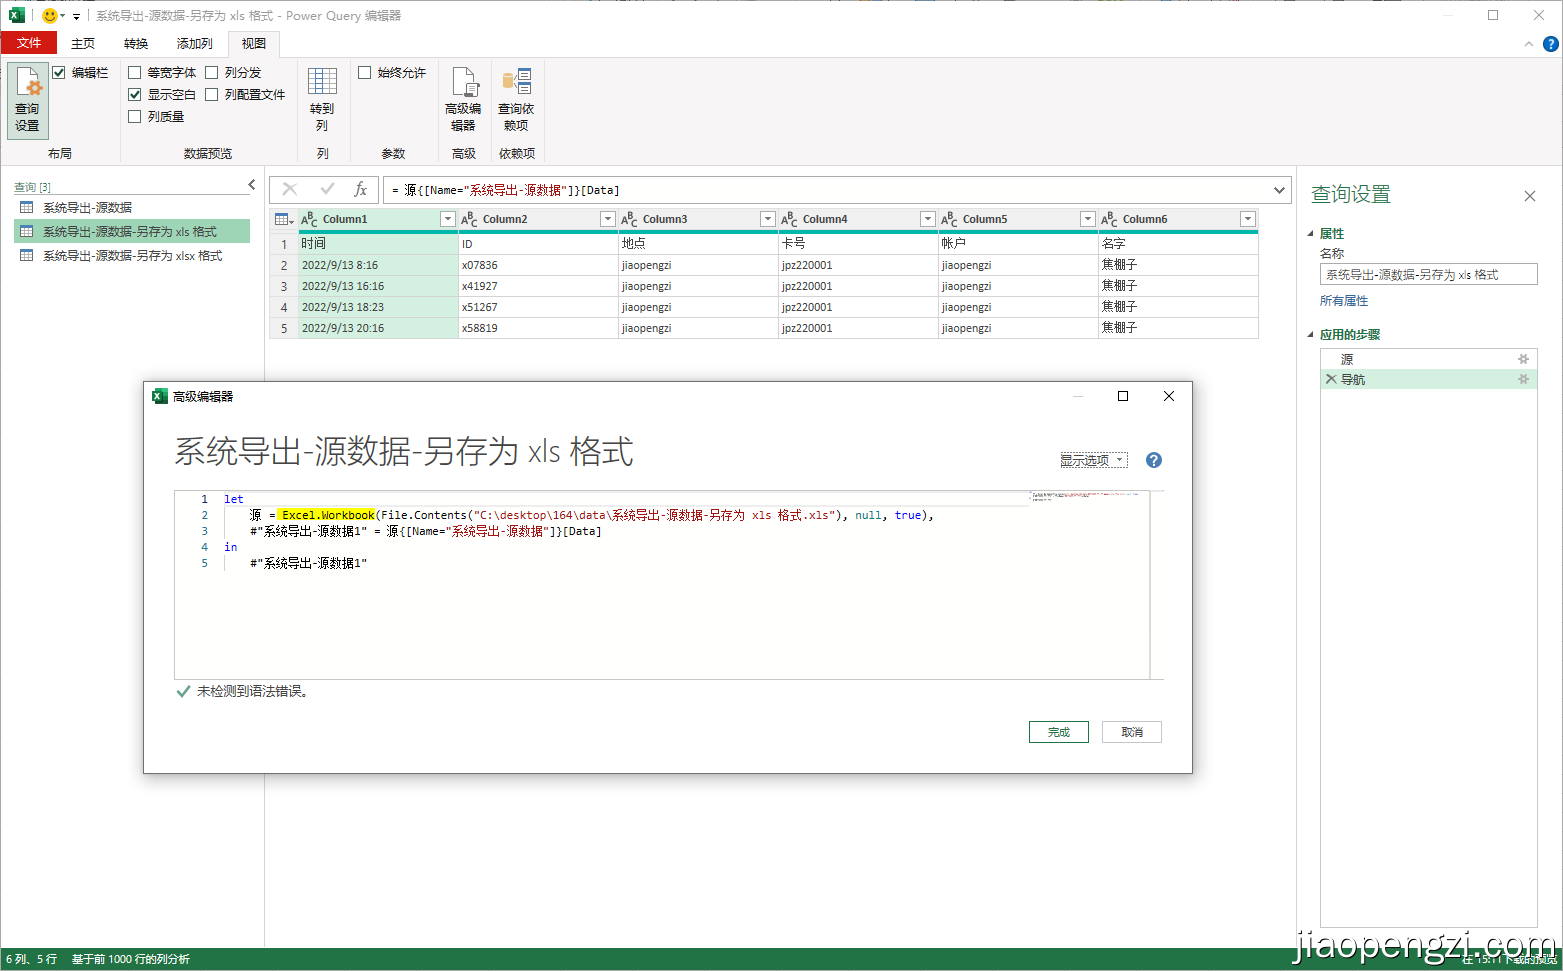
Task: Click the 转到列 icon
Action: coord(322,100)
